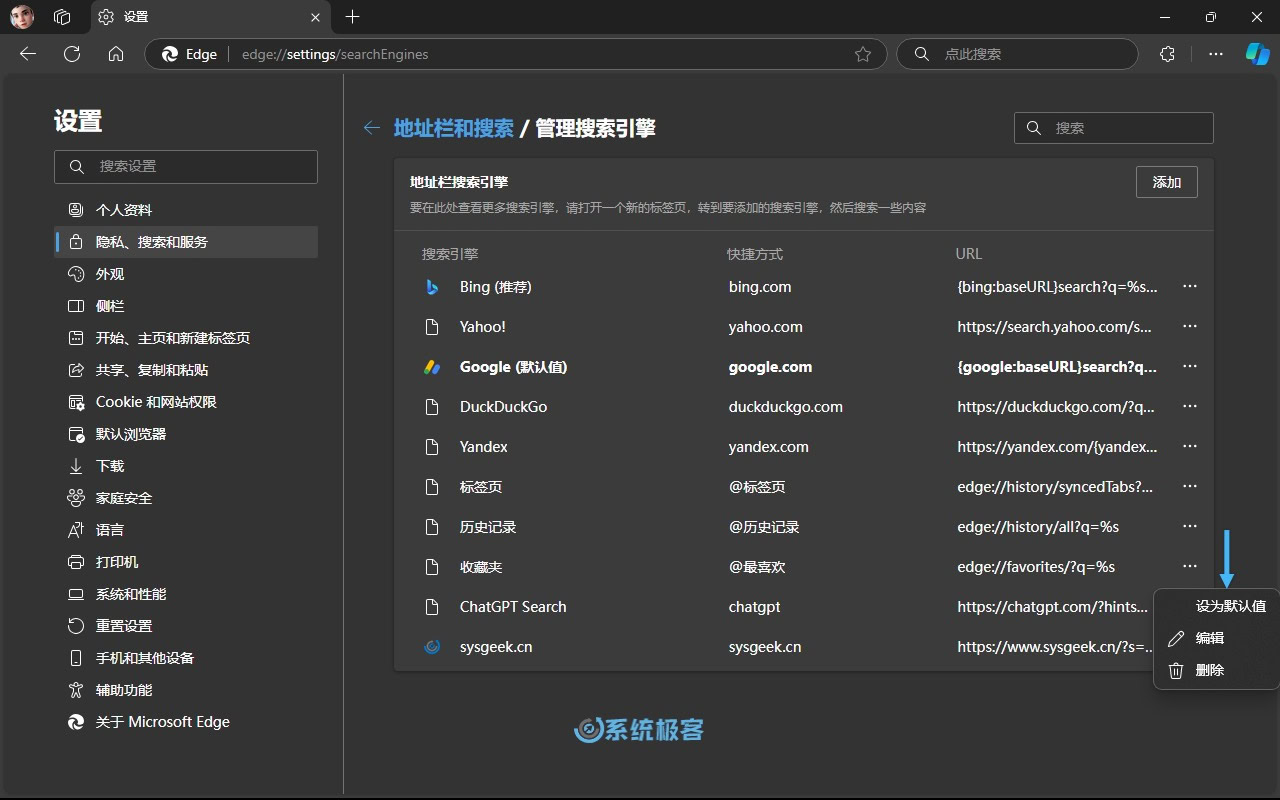1280x800 pixels.
Task: Open 家庭安全 settings section
Action: pyautogui.click(x=186, y=498)
